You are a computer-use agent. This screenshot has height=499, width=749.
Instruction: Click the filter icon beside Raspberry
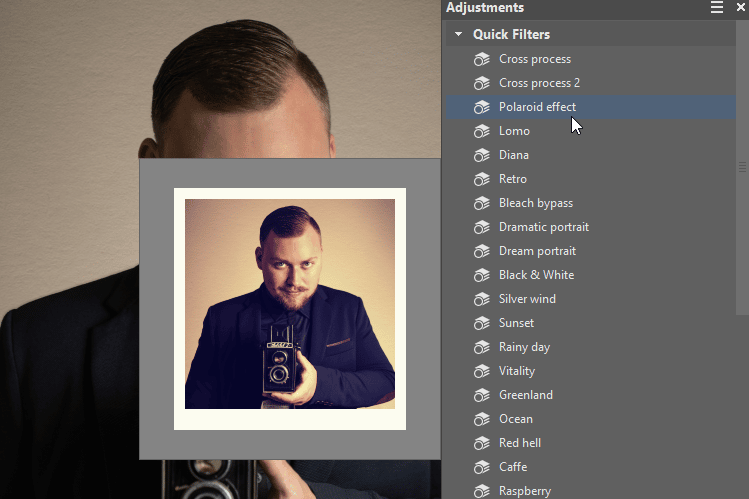(x=482, y=491)
